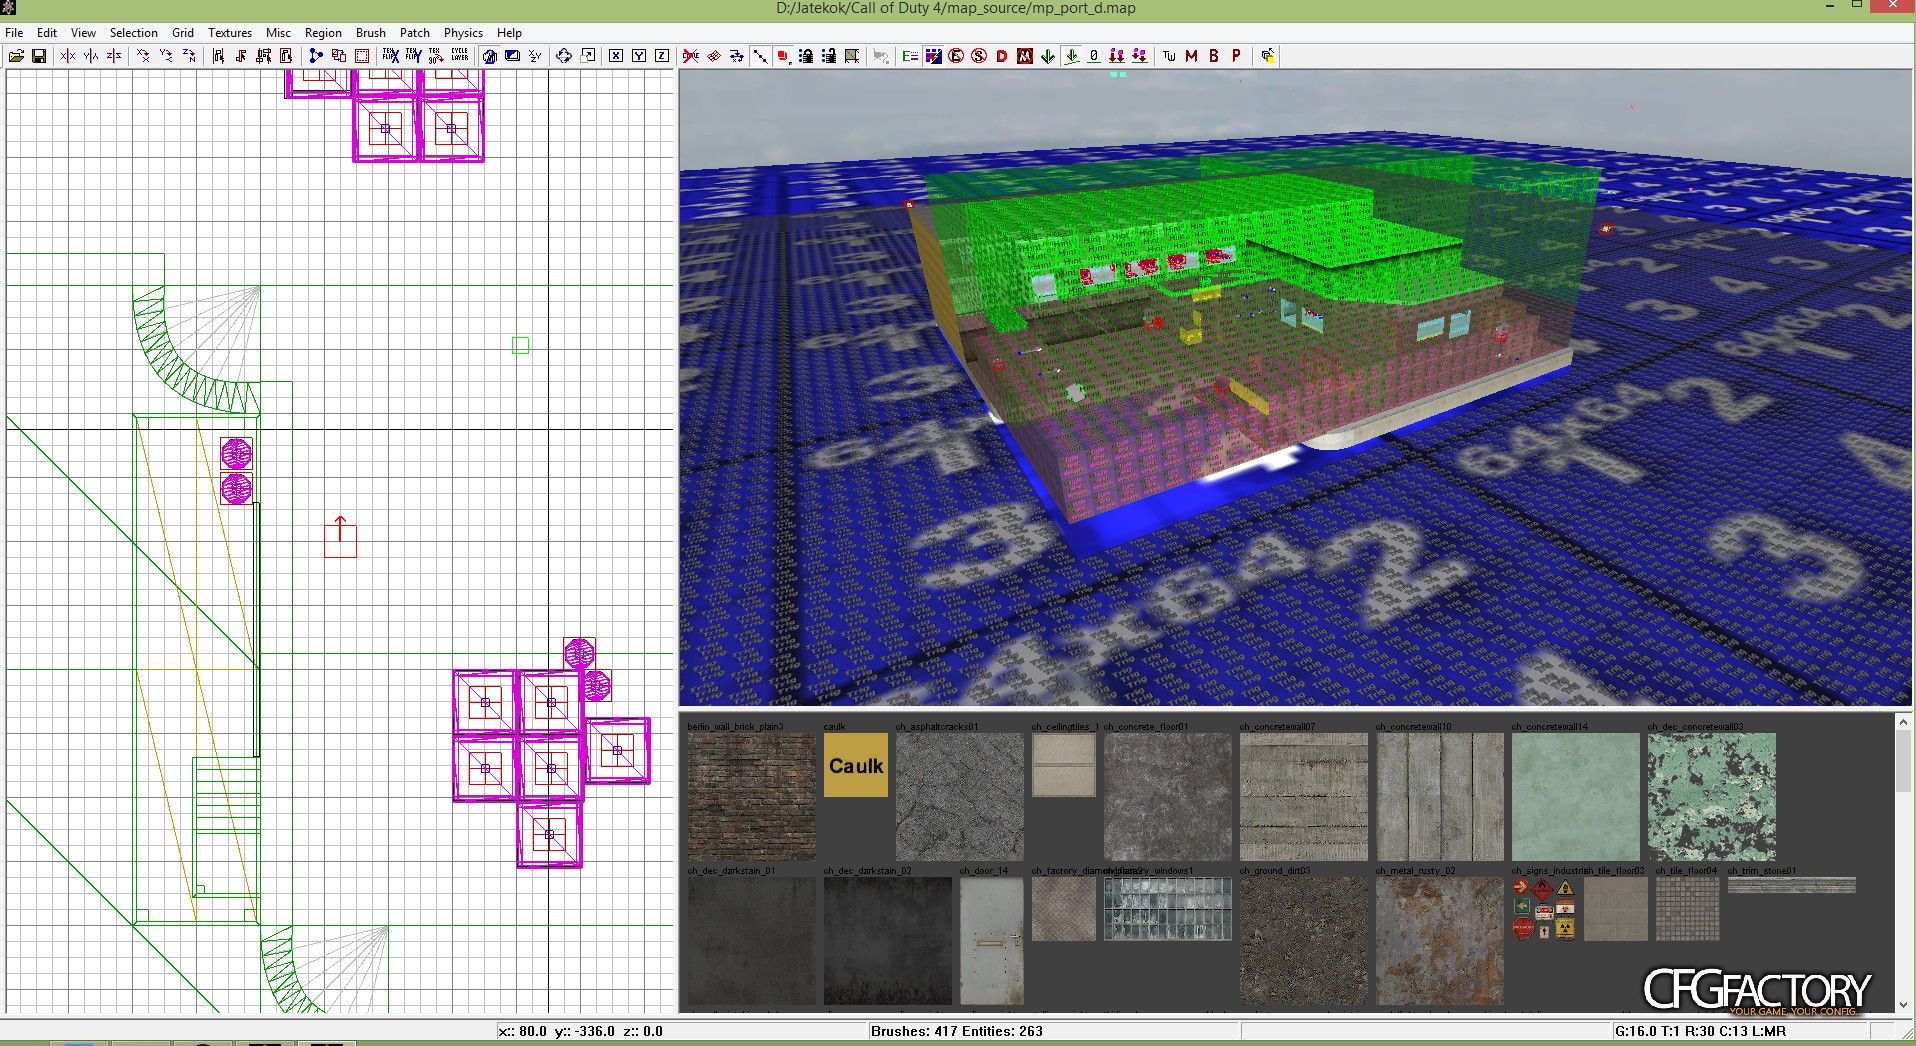Open the Brush menu
The image size is (1916, 1046).
[371, 33]
